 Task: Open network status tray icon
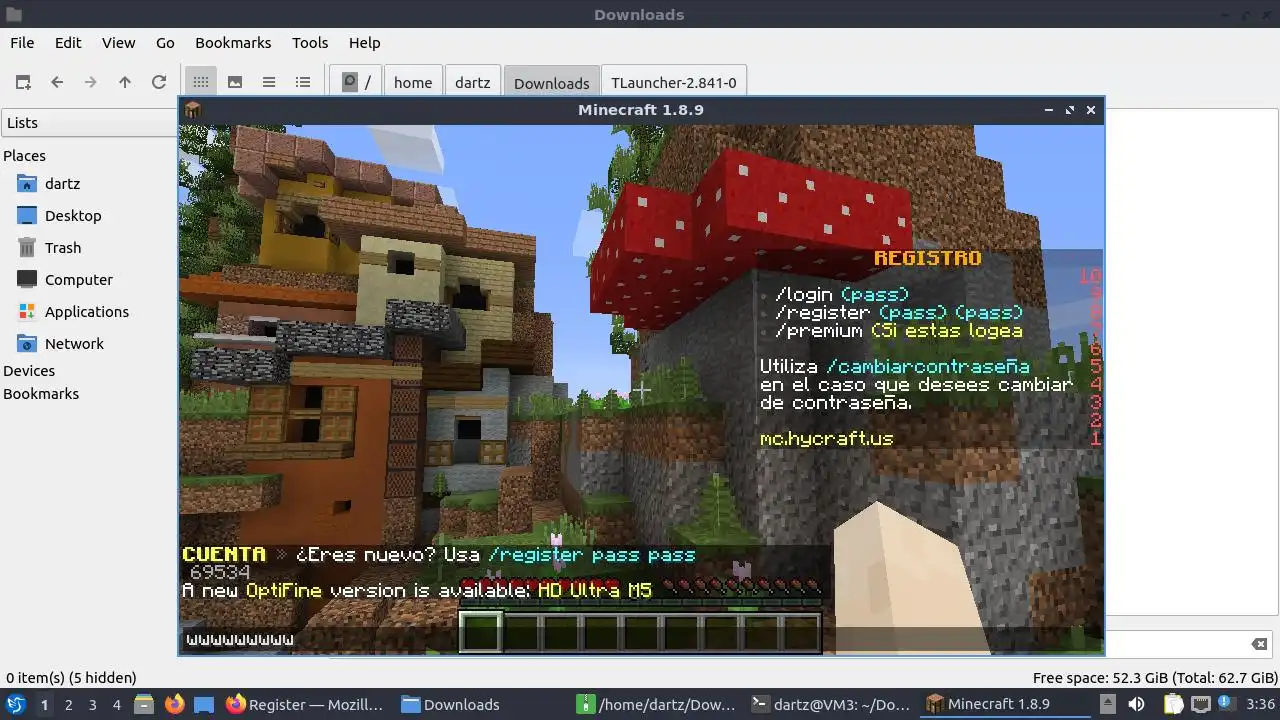tap(1201, 704)
